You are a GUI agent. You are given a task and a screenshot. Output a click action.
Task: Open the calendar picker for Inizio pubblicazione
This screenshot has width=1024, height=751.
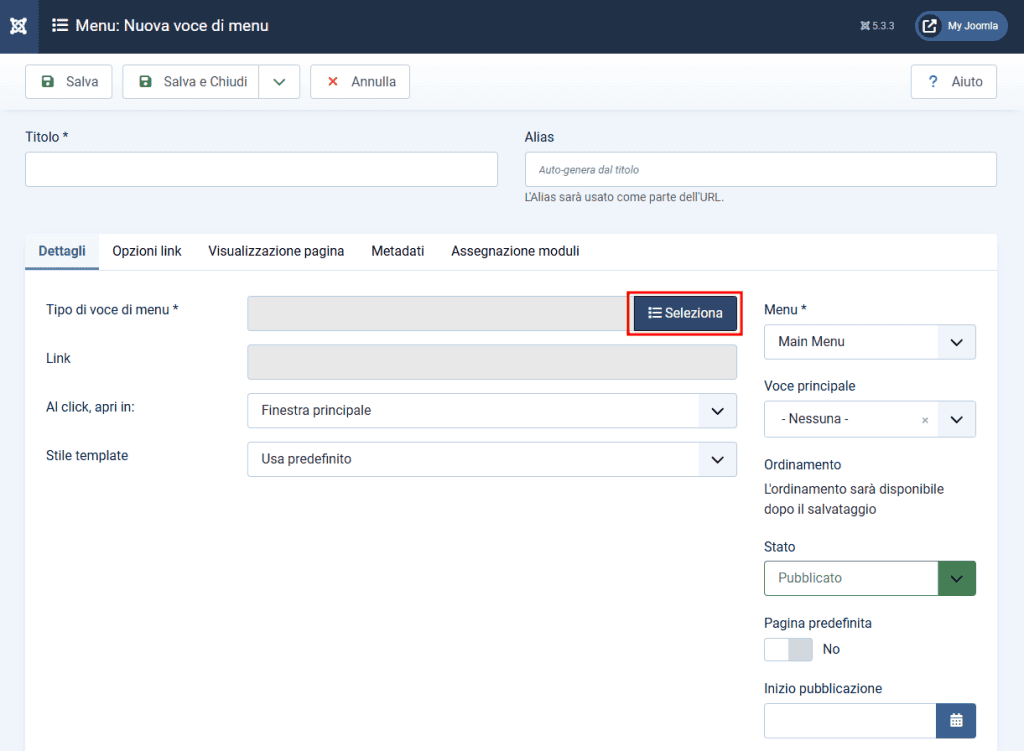956,720
